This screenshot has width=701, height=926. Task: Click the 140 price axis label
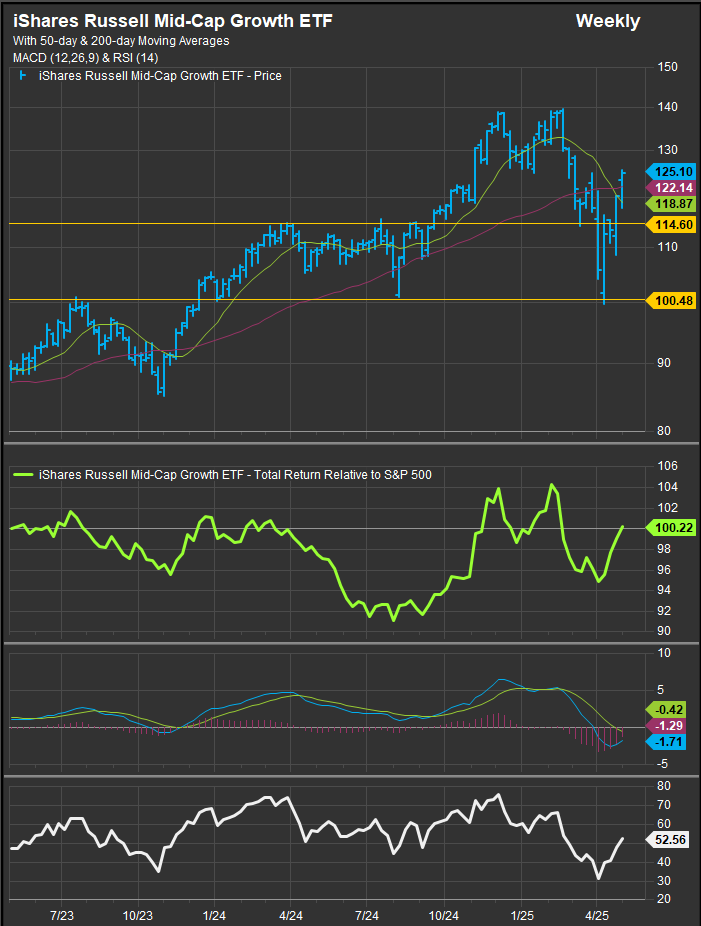tap(668, 107)
